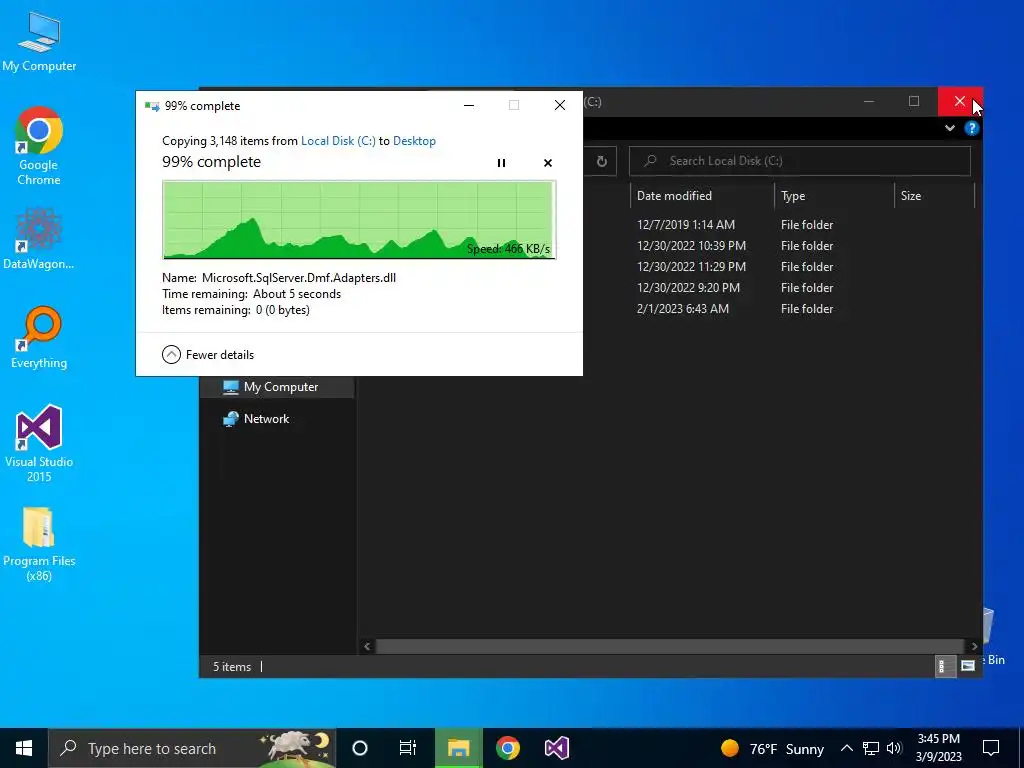Click the copy speed progress graph
This screenshot has width=1024, height=768.
pos(359,220)
